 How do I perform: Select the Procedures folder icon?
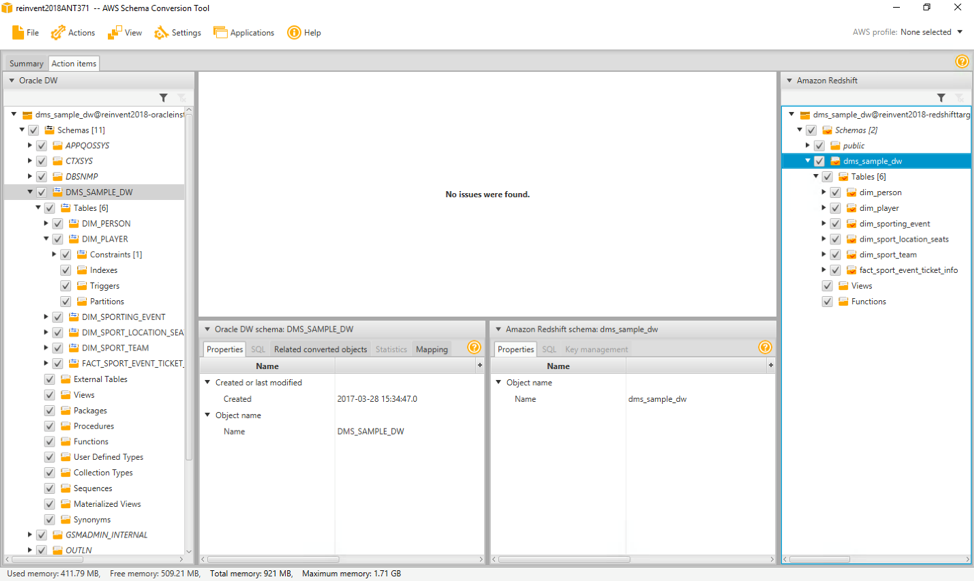point(66,426)
